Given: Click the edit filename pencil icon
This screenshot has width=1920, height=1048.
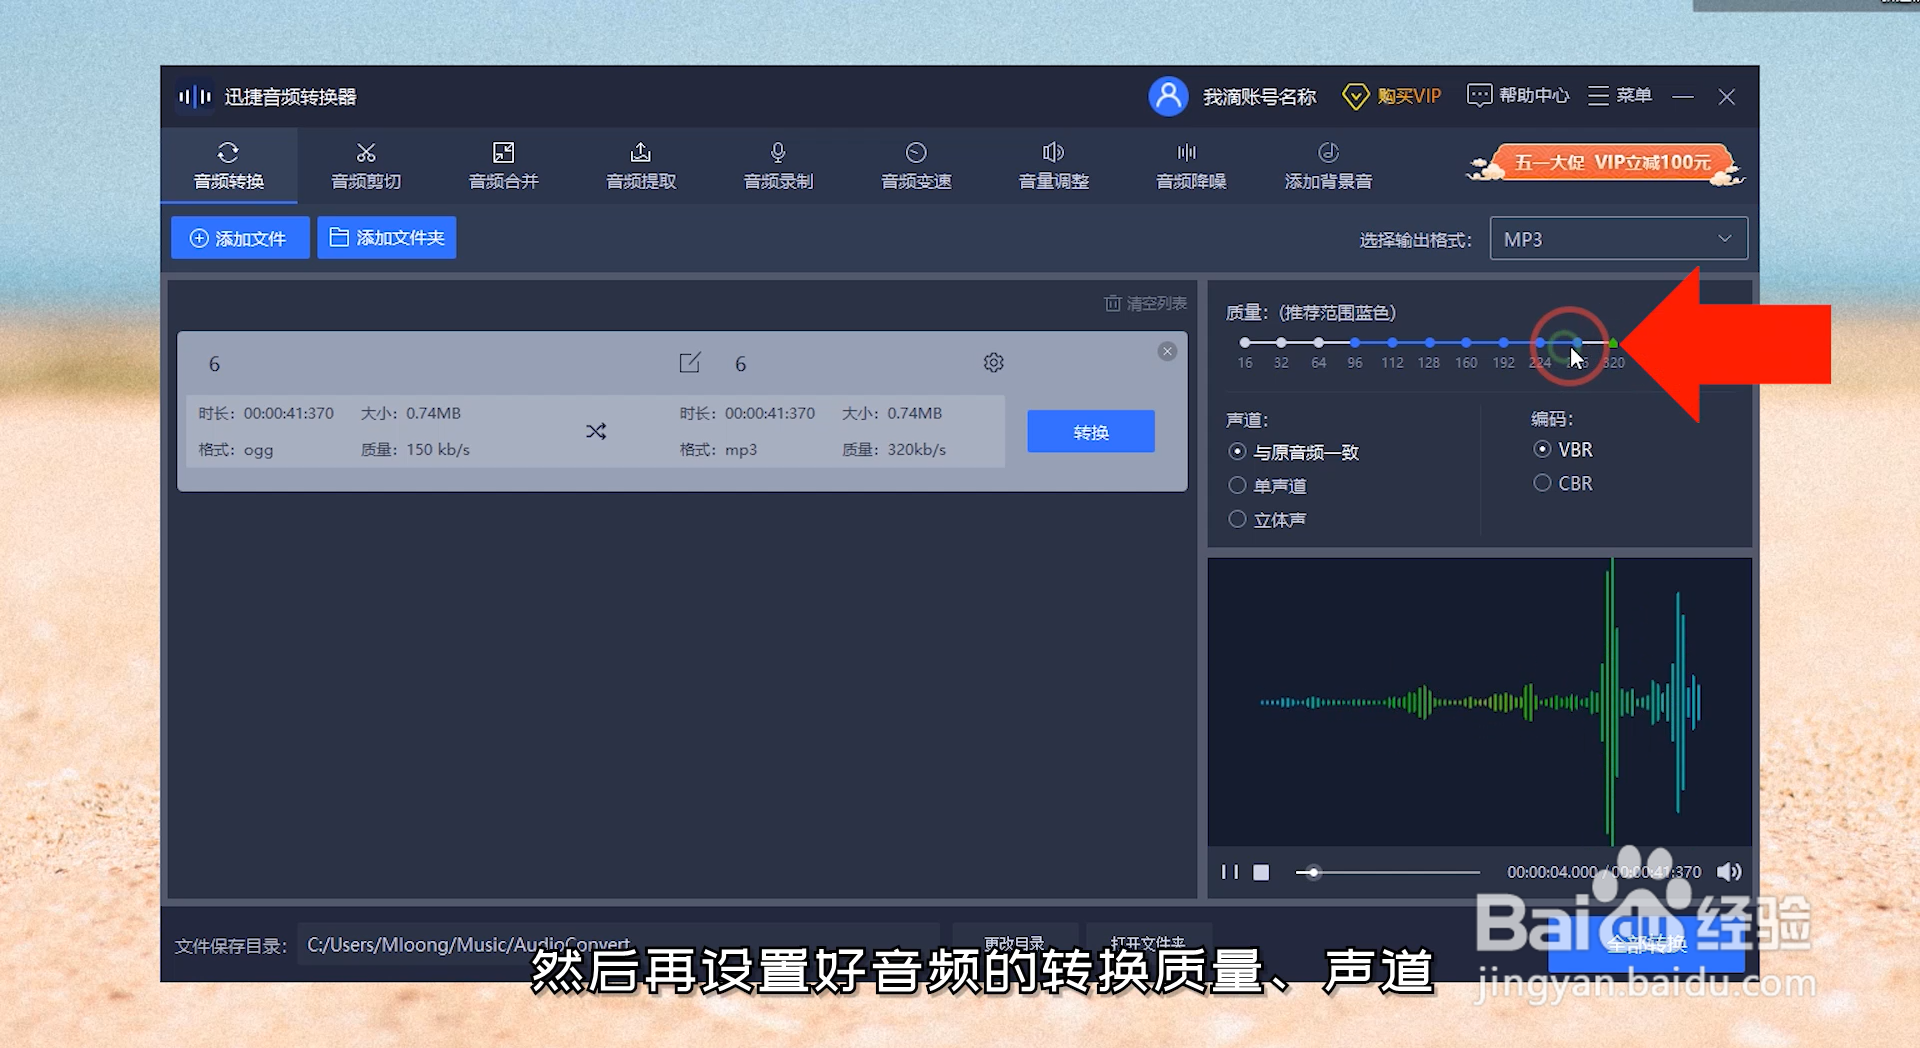Looking at the screenshot, I should coord(690,362).
